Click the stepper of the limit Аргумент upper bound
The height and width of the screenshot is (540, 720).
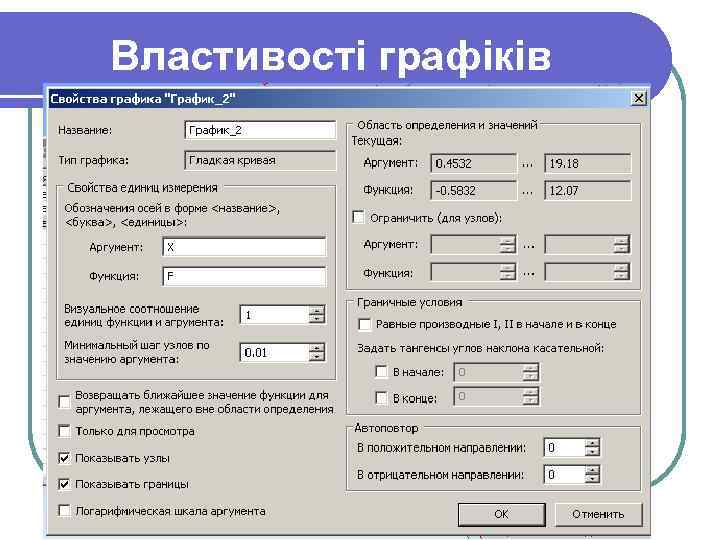pyautogui.click(x=621, y=245)
